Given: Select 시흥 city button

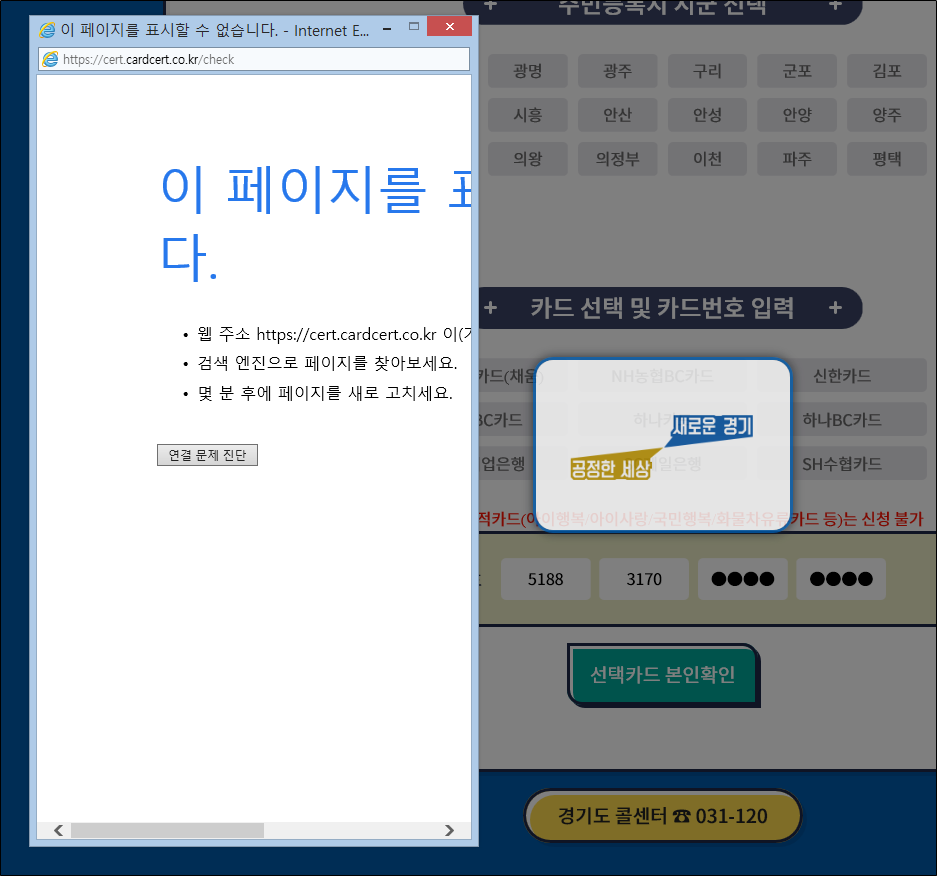Looking at the screenshot, I should coord(528,115).
